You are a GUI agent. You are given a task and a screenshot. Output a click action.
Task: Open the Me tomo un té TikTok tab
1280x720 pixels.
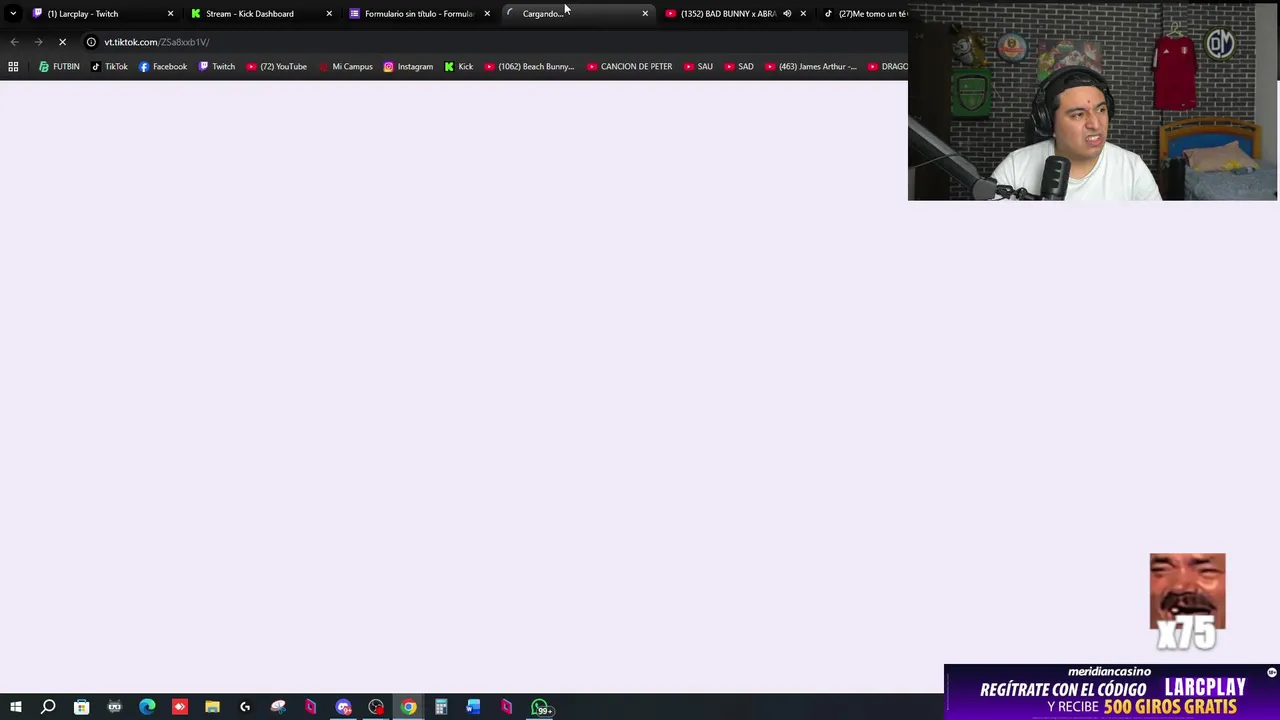click(x=866, y=14)
